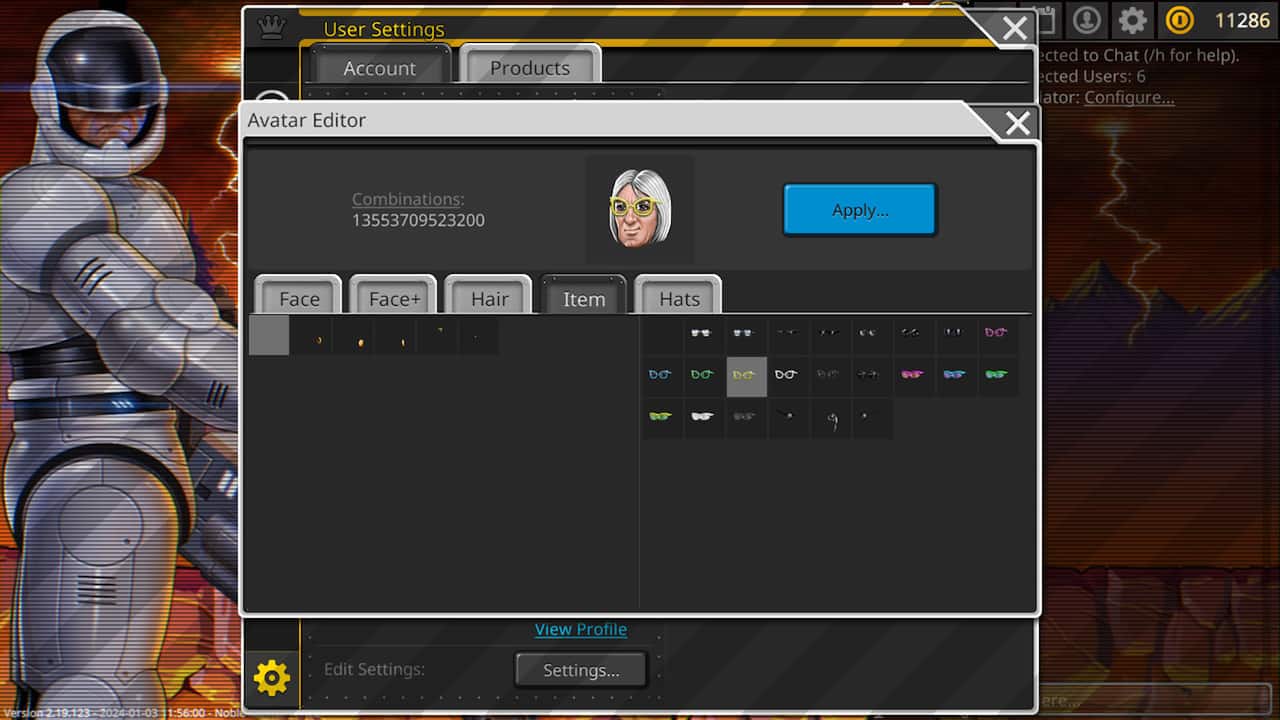Select the pink round glasses item
Screen dimensions: 1280x720
(997, 334)
